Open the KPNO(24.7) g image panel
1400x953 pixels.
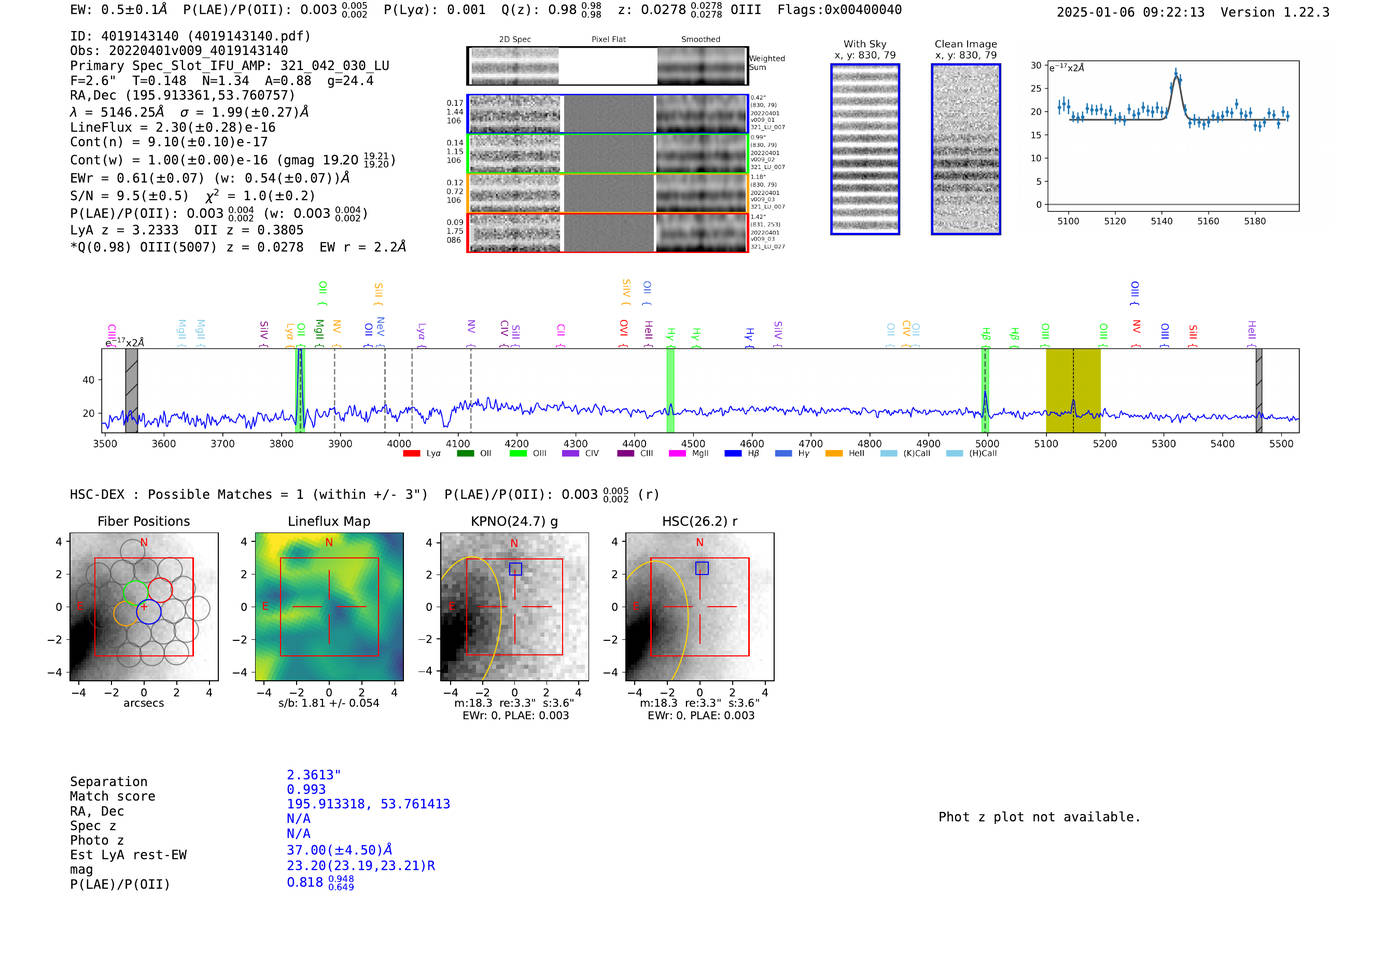click(514, 606)
